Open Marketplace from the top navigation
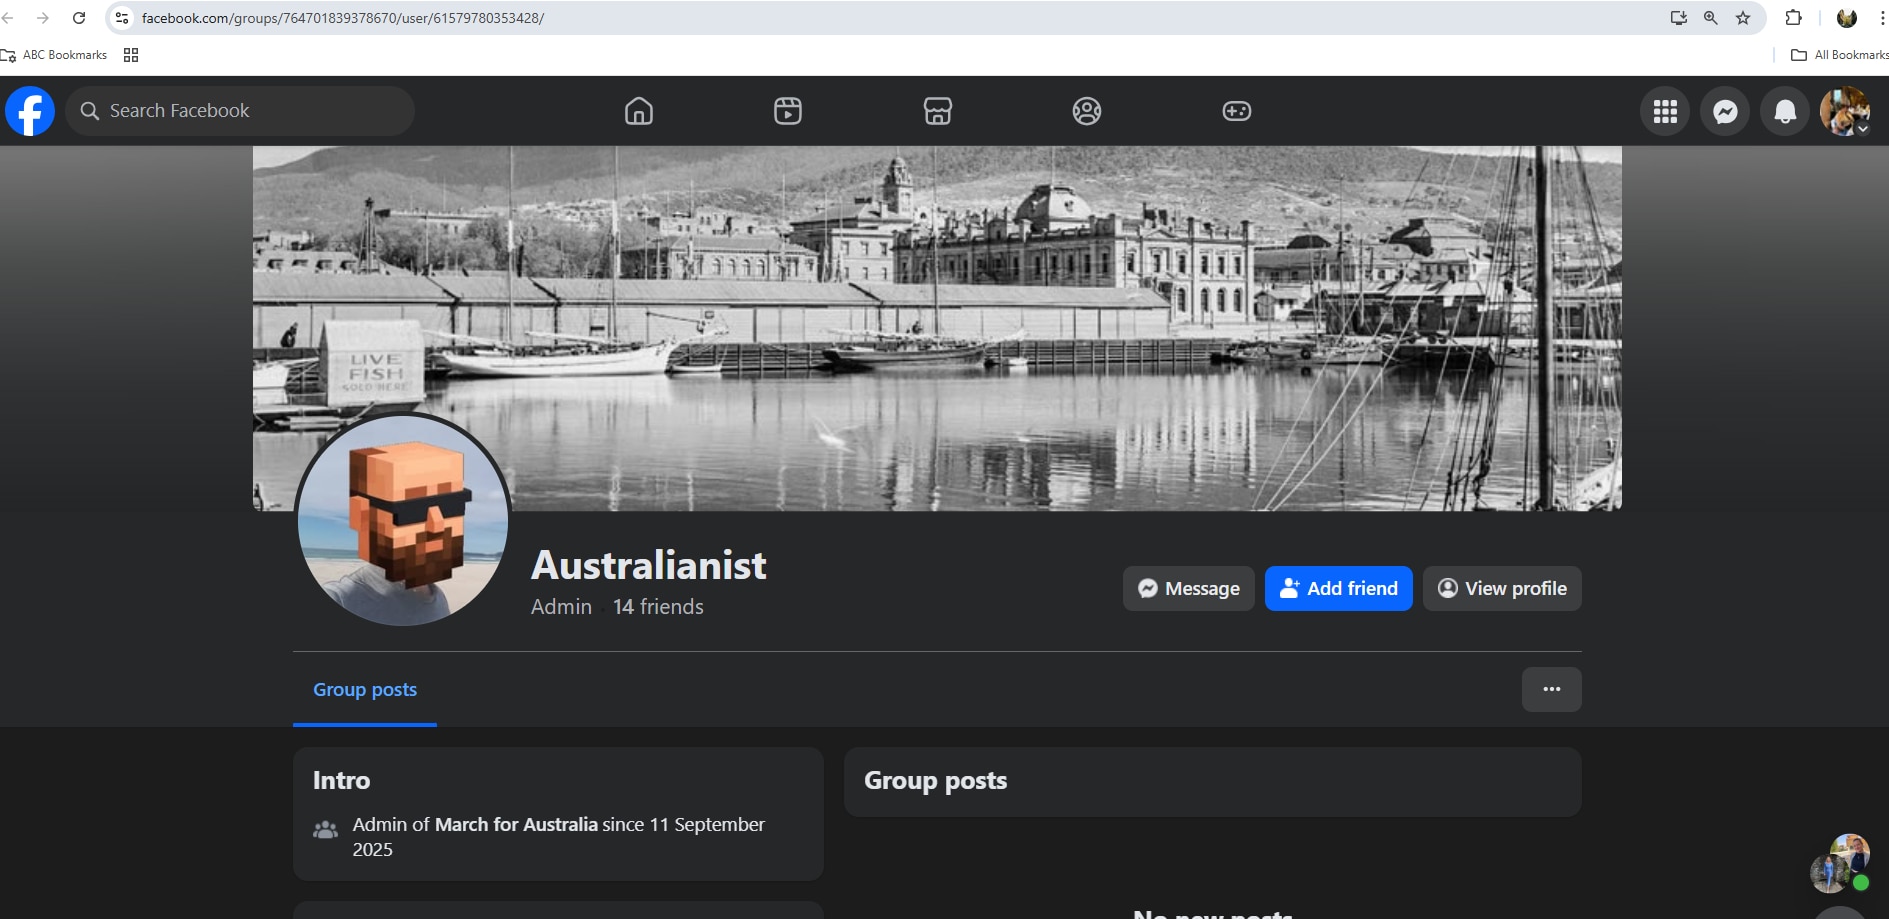The height and width of the screenshot is (919, 1889). (x=938, y=111)
